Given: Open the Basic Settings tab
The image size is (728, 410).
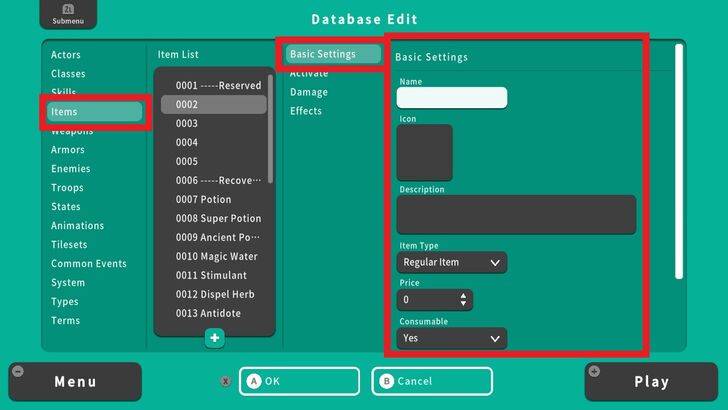Looking at the screenshot, I should (330, 54).
